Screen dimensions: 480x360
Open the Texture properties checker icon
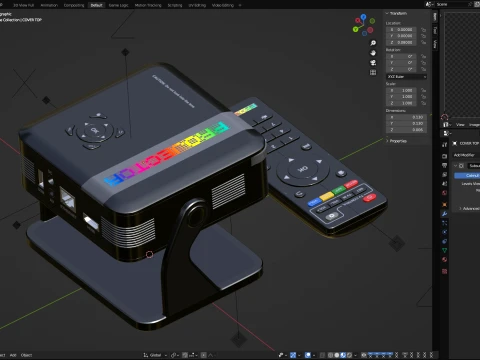pyautogui.click(x=444, y=271)
